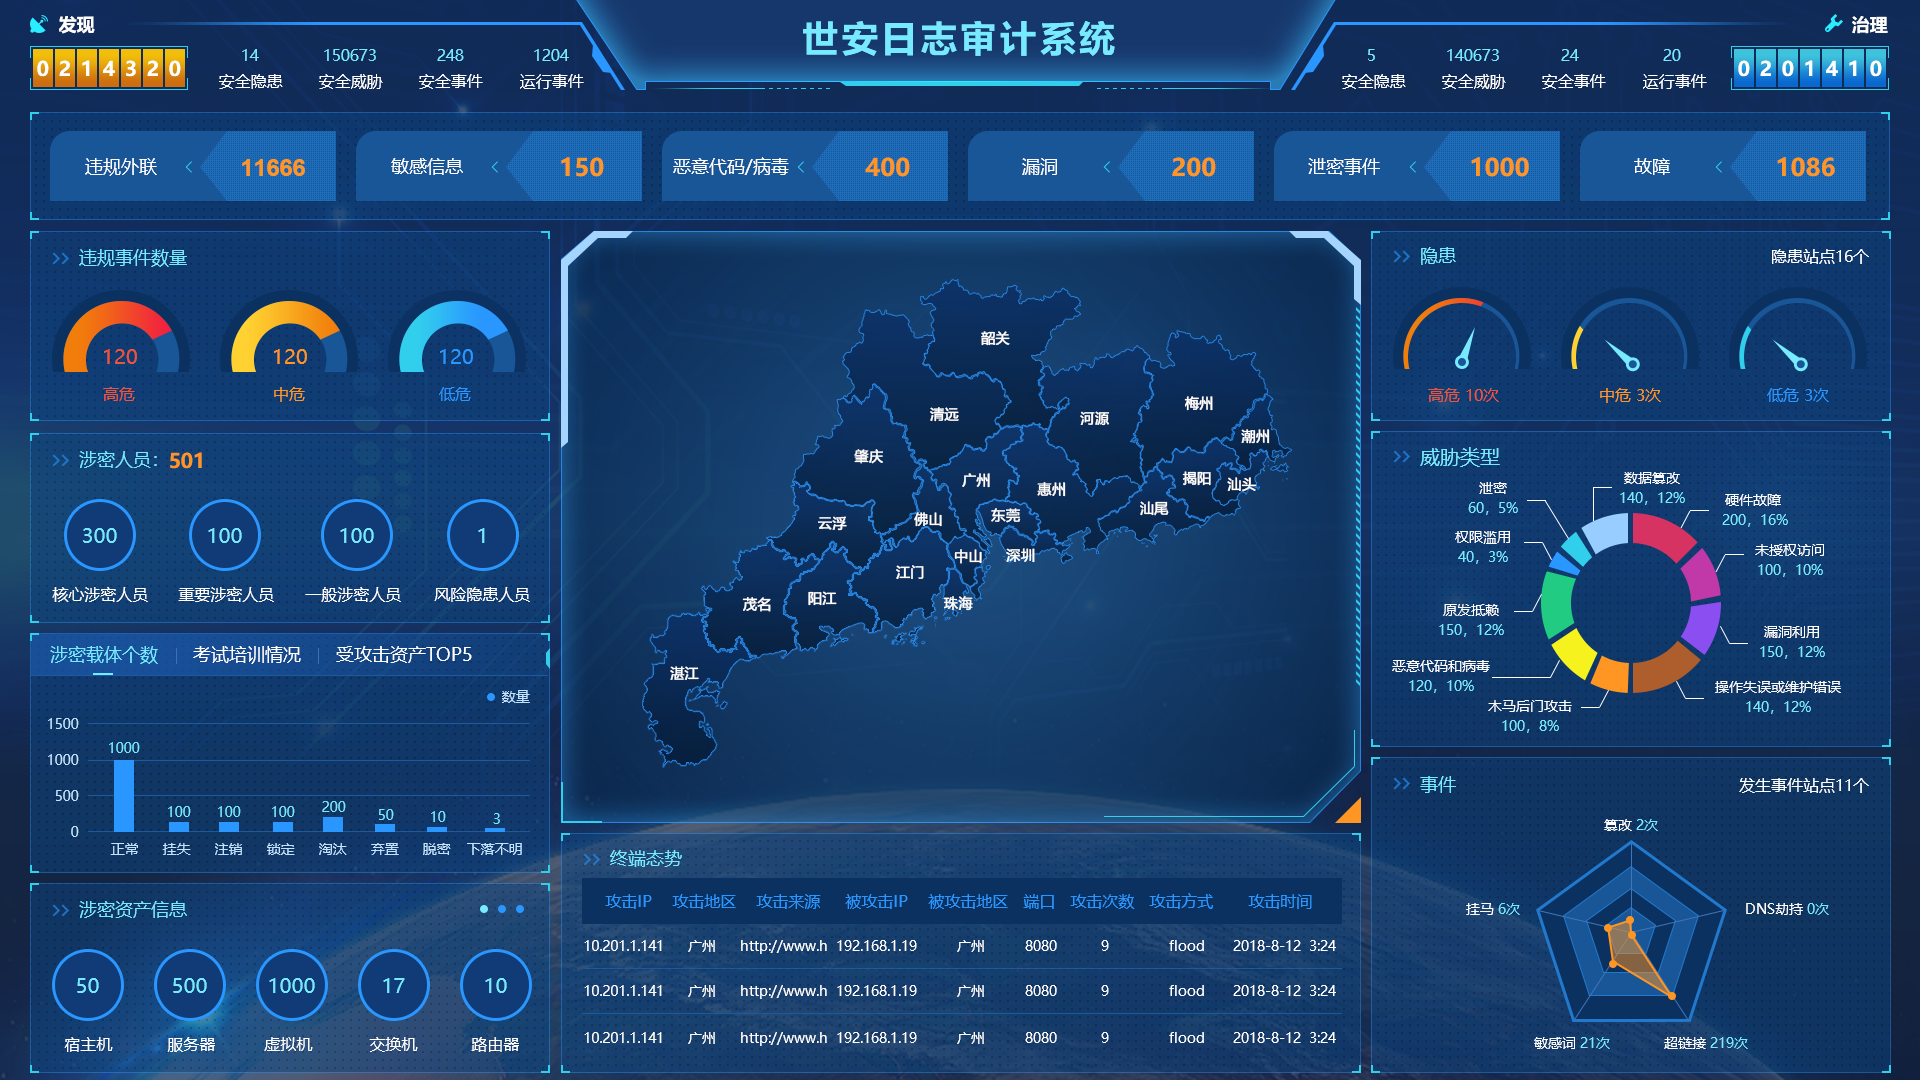Click the double-arrow icon beside 威胁类型
Viewport: 1920px width, 1080px height.
click(x=1401, y=457)
